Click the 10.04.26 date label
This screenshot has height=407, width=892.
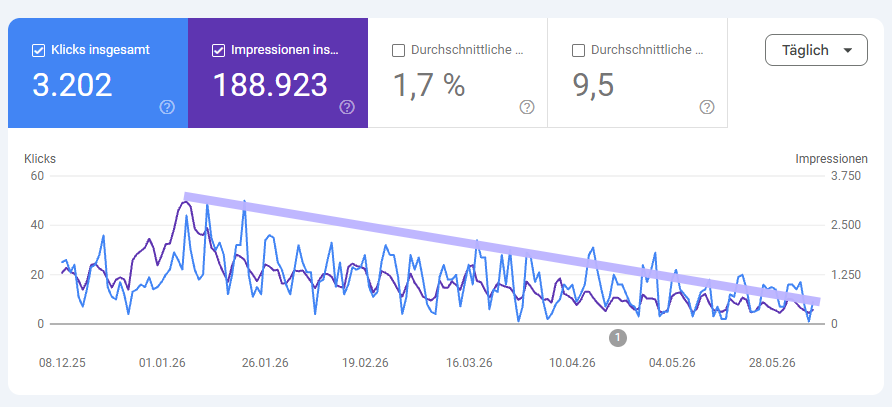pos(571,363)
